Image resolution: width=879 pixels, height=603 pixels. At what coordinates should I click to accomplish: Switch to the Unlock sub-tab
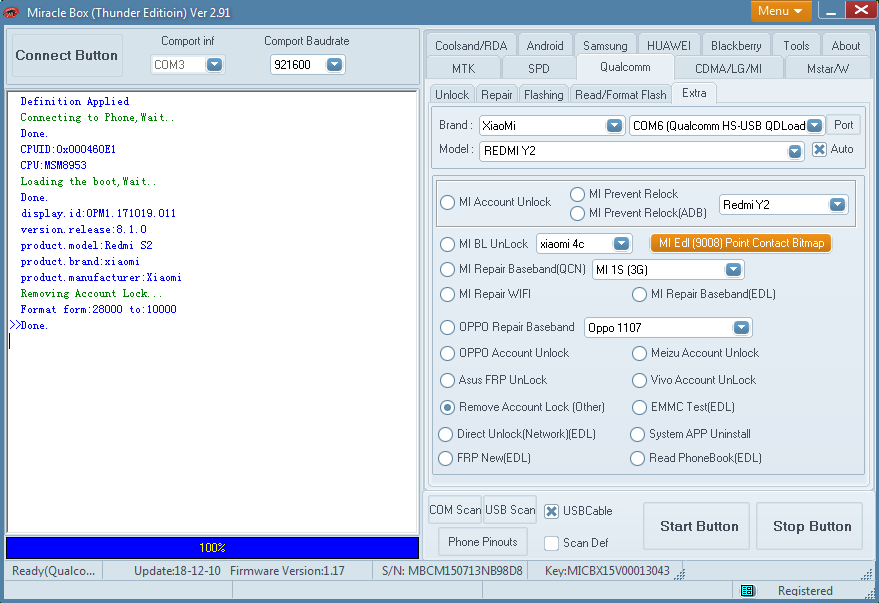[x=452, y=95]
